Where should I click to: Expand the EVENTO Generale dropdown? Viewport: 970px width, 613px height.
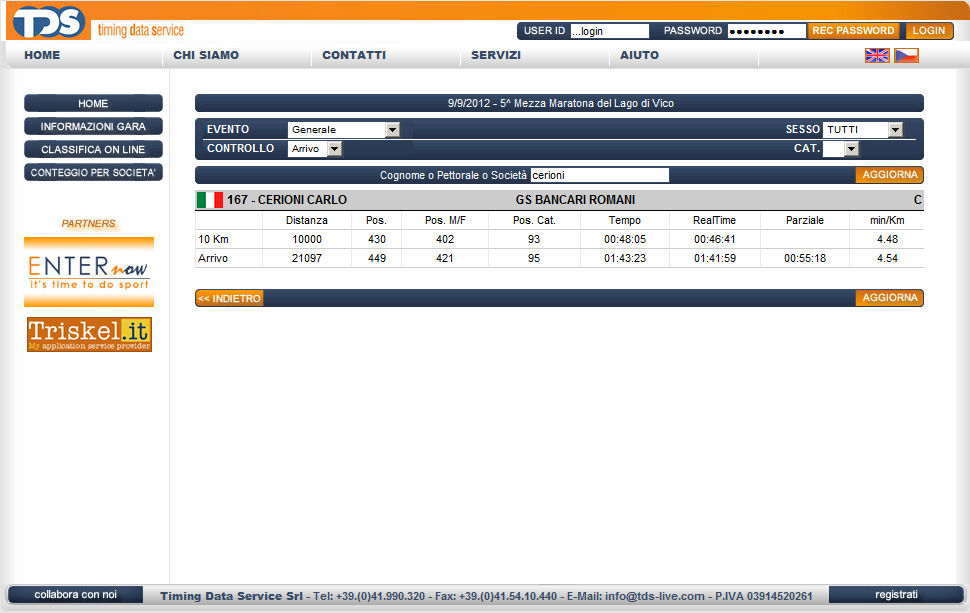pyautogui.click(x=343, y=130)
